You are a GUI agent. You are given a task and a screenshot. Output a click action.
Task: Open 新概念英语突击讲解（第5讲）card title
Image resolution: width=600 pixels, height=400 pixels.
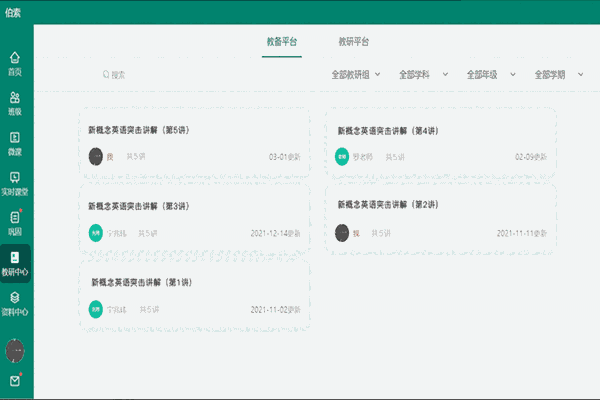pyautogui.click(x=139, y=130)
